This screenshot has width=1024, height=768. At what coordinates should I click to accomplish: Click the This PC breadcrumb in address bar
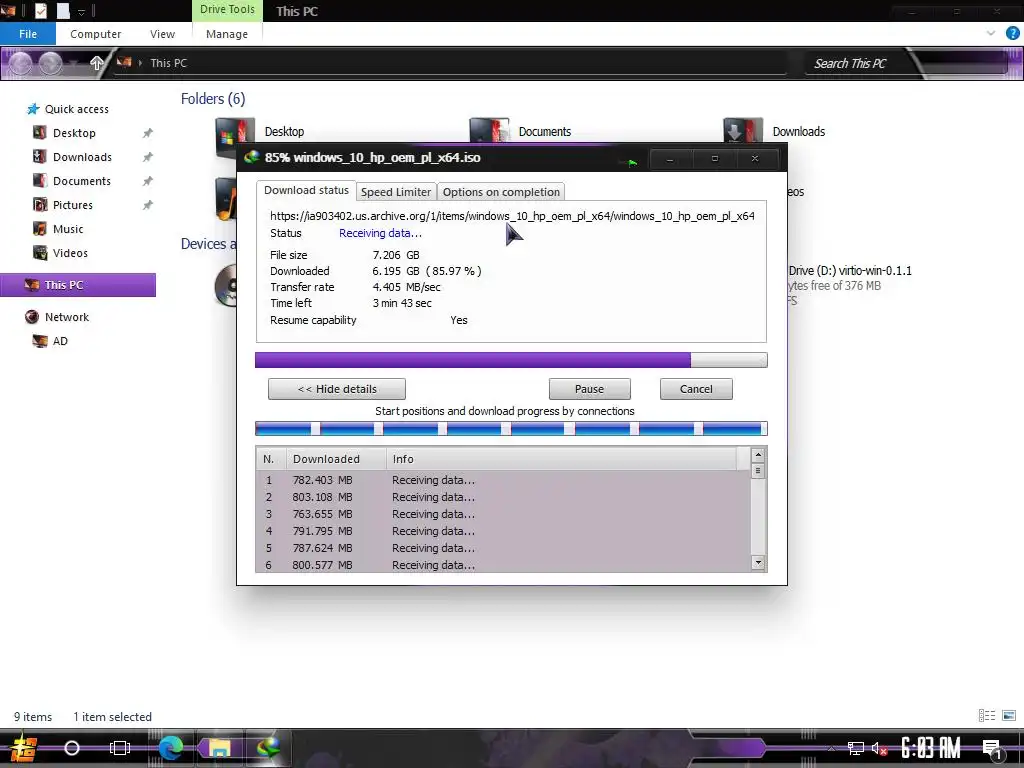pyautogui.click(x=168, y=63)
